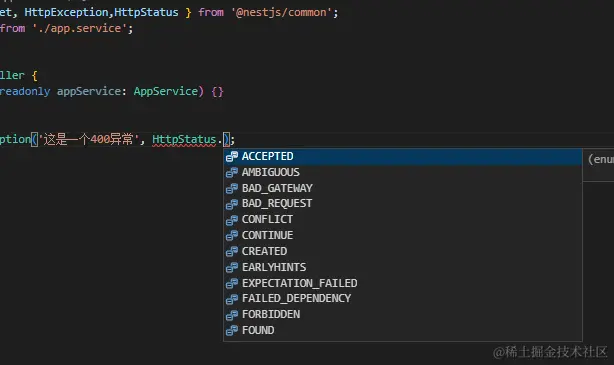The width and height of the screenshot is (614, 365).
Task: Choose the BAD_REQUEST suggestion
Action: point(403,204)
